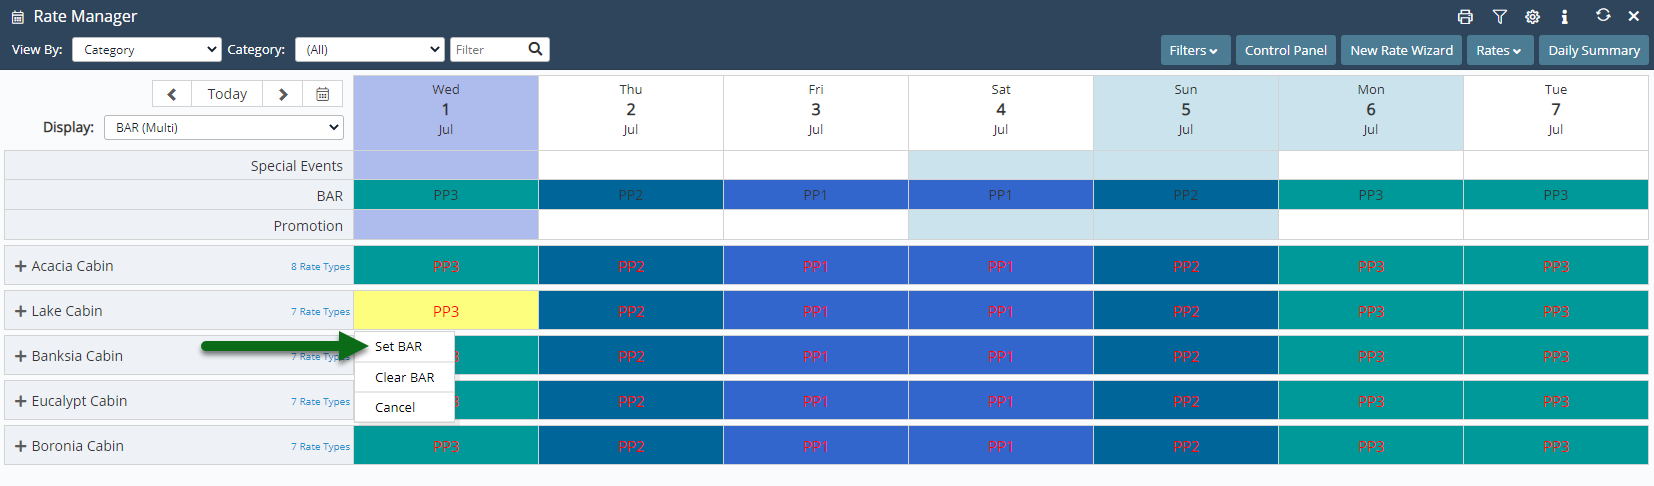Click BAR row PP2 cell for Thu 2

pyautogui.click(x=631, y=195)
